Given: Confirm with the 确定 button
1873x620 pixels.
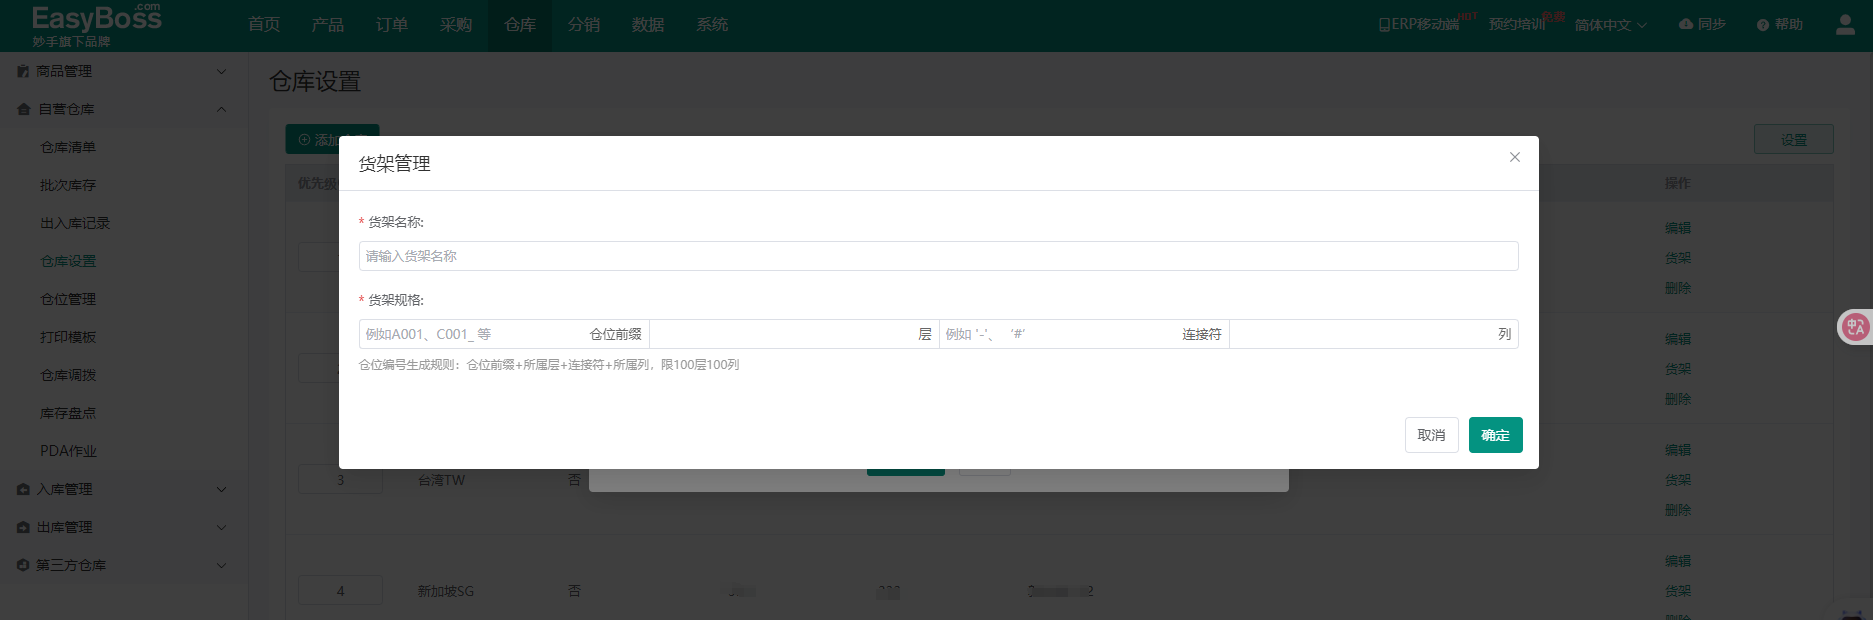Looking at the screenshot, I should [x=1495, y=435].
